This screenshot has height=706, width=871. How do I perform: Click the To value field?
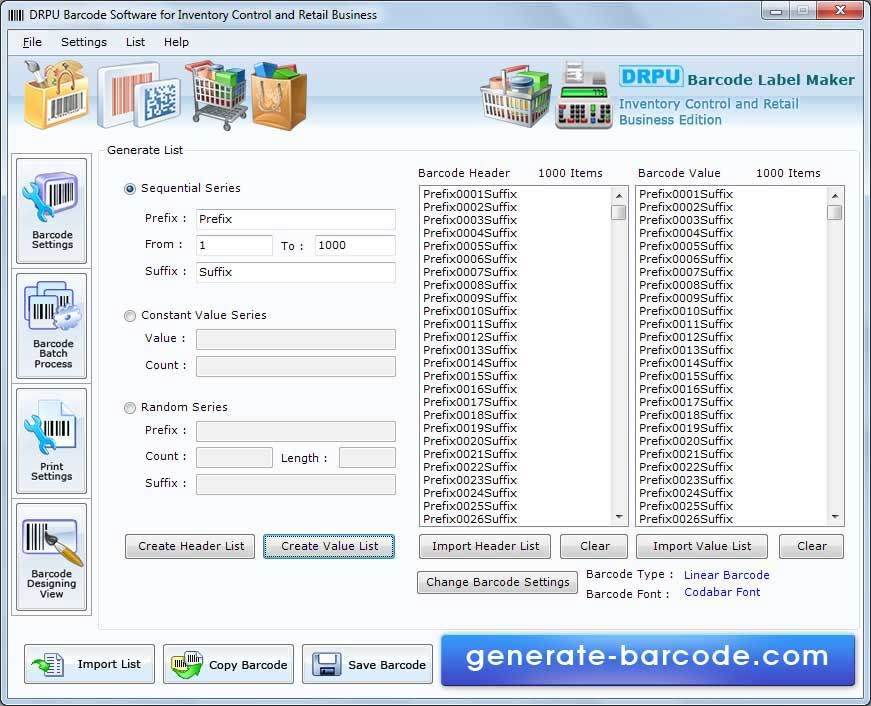355,245
